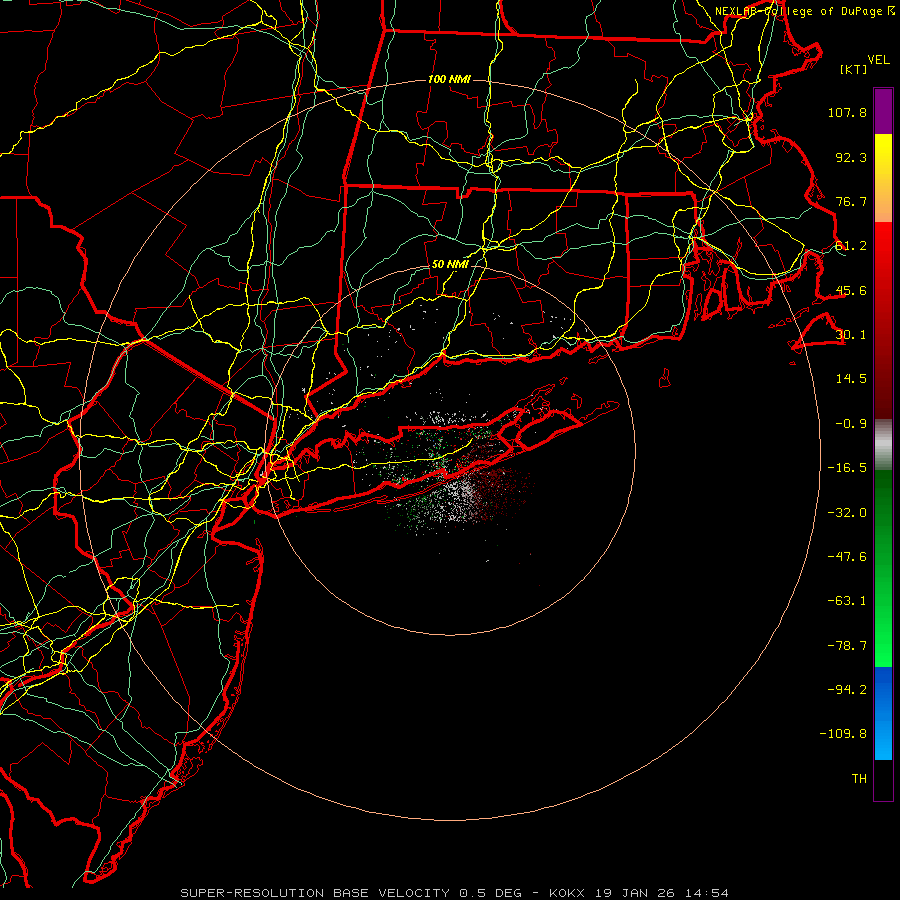Viewport: 900px width, 900px height.
Task: Click the 100 NMI range ring label
Action: 449,79
